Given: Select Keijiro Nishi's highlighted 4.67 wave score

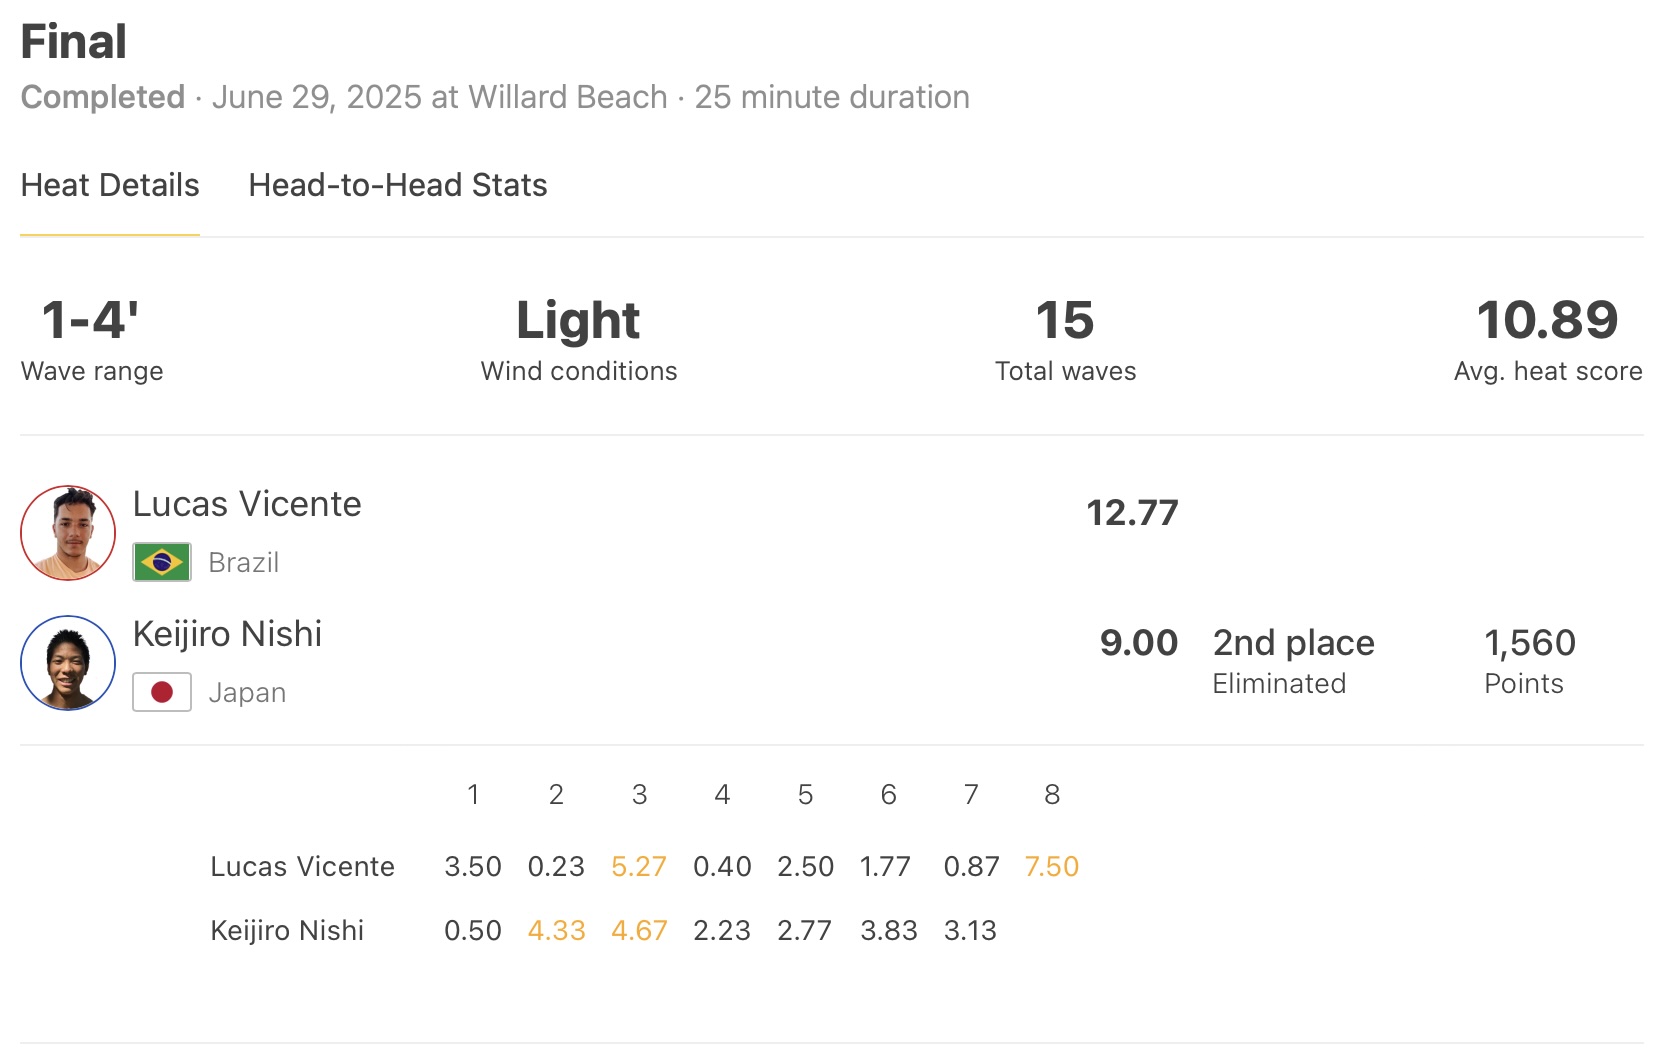Looking at the screenshot, I should click(638, 930).
